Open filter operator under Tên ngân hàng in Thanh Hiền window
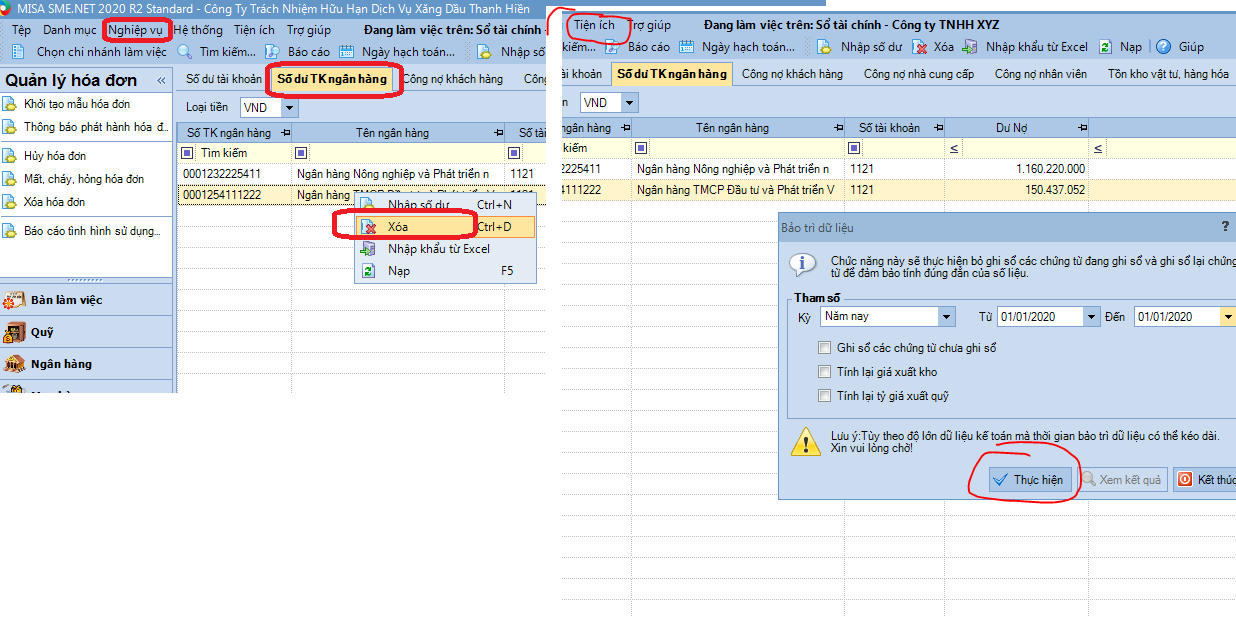Screen dimensions: 1236x617 click(x=302, y=153)
